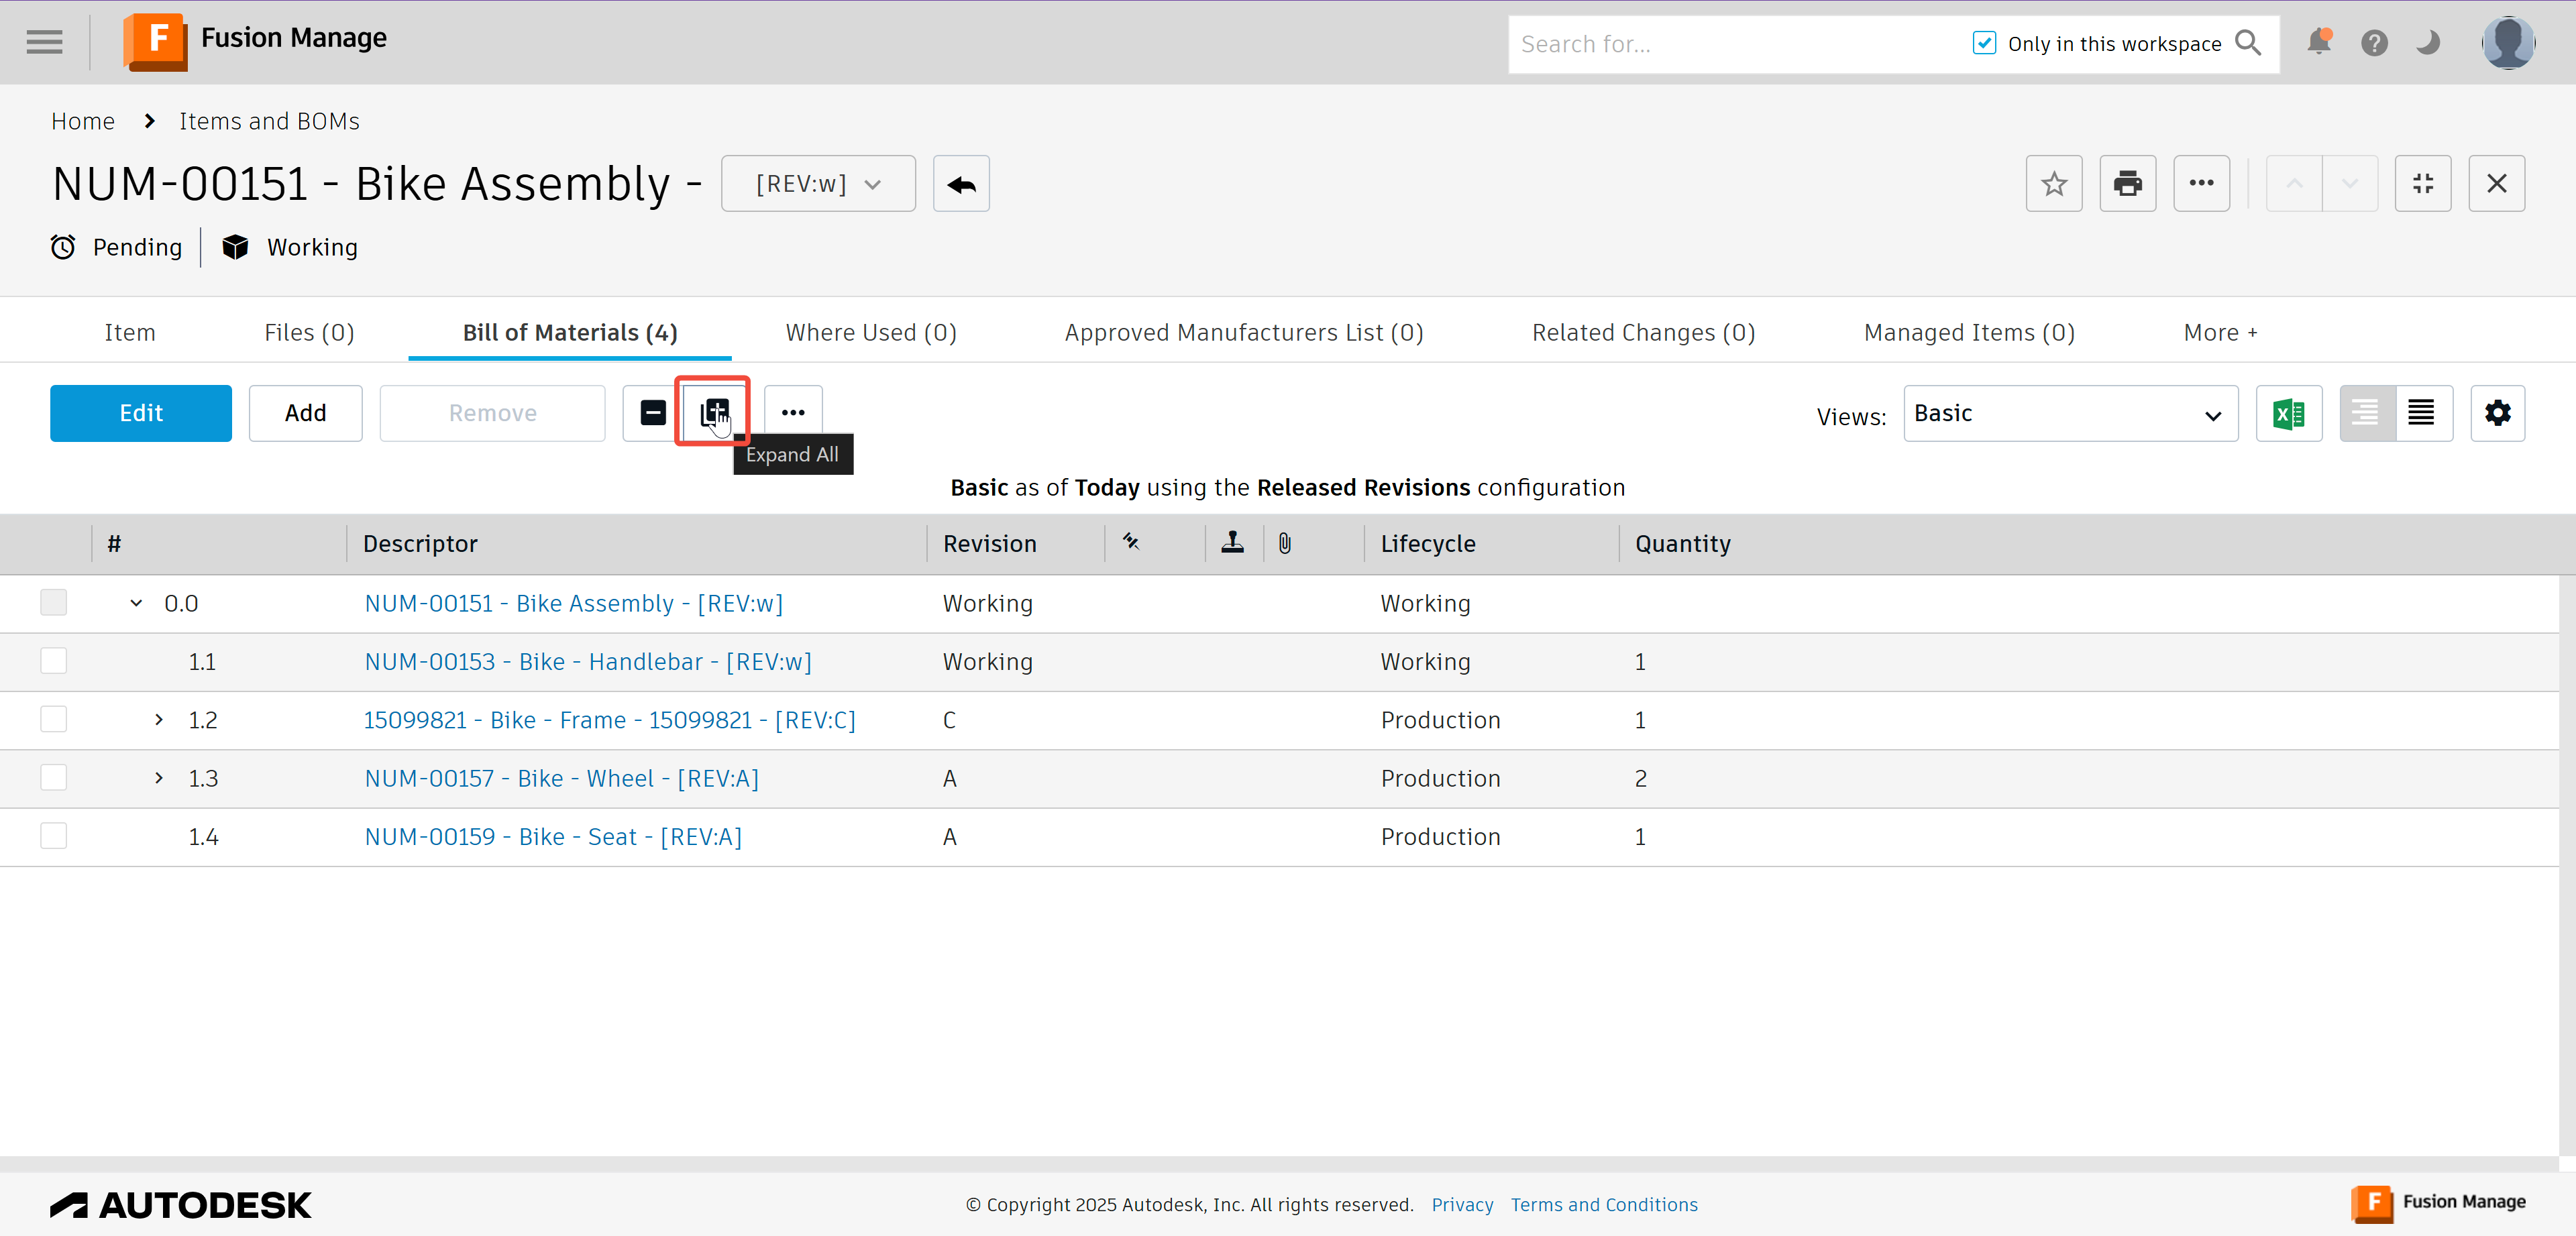Open the REV:w revision dropdown
2576x1236 pixels.
coord(818,183)
